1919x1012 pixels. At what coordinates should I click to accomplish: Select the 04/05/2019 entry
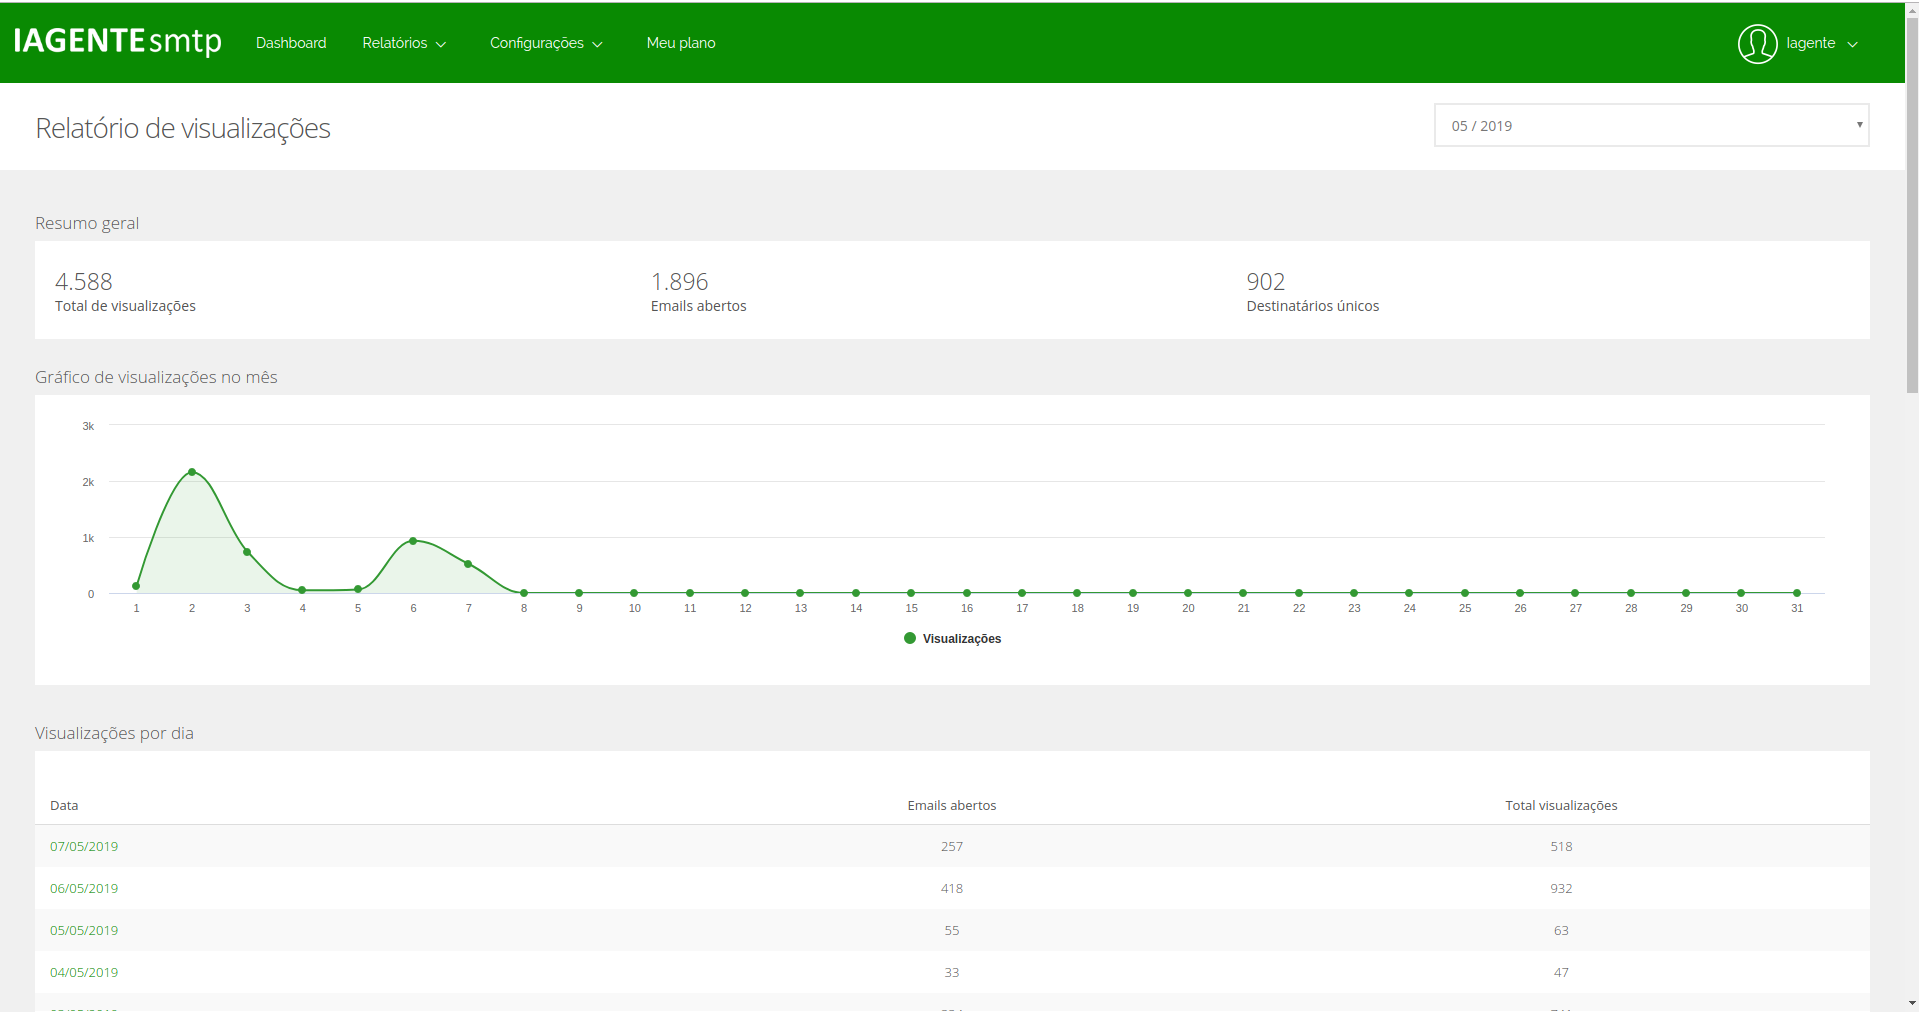click(84, 972)
